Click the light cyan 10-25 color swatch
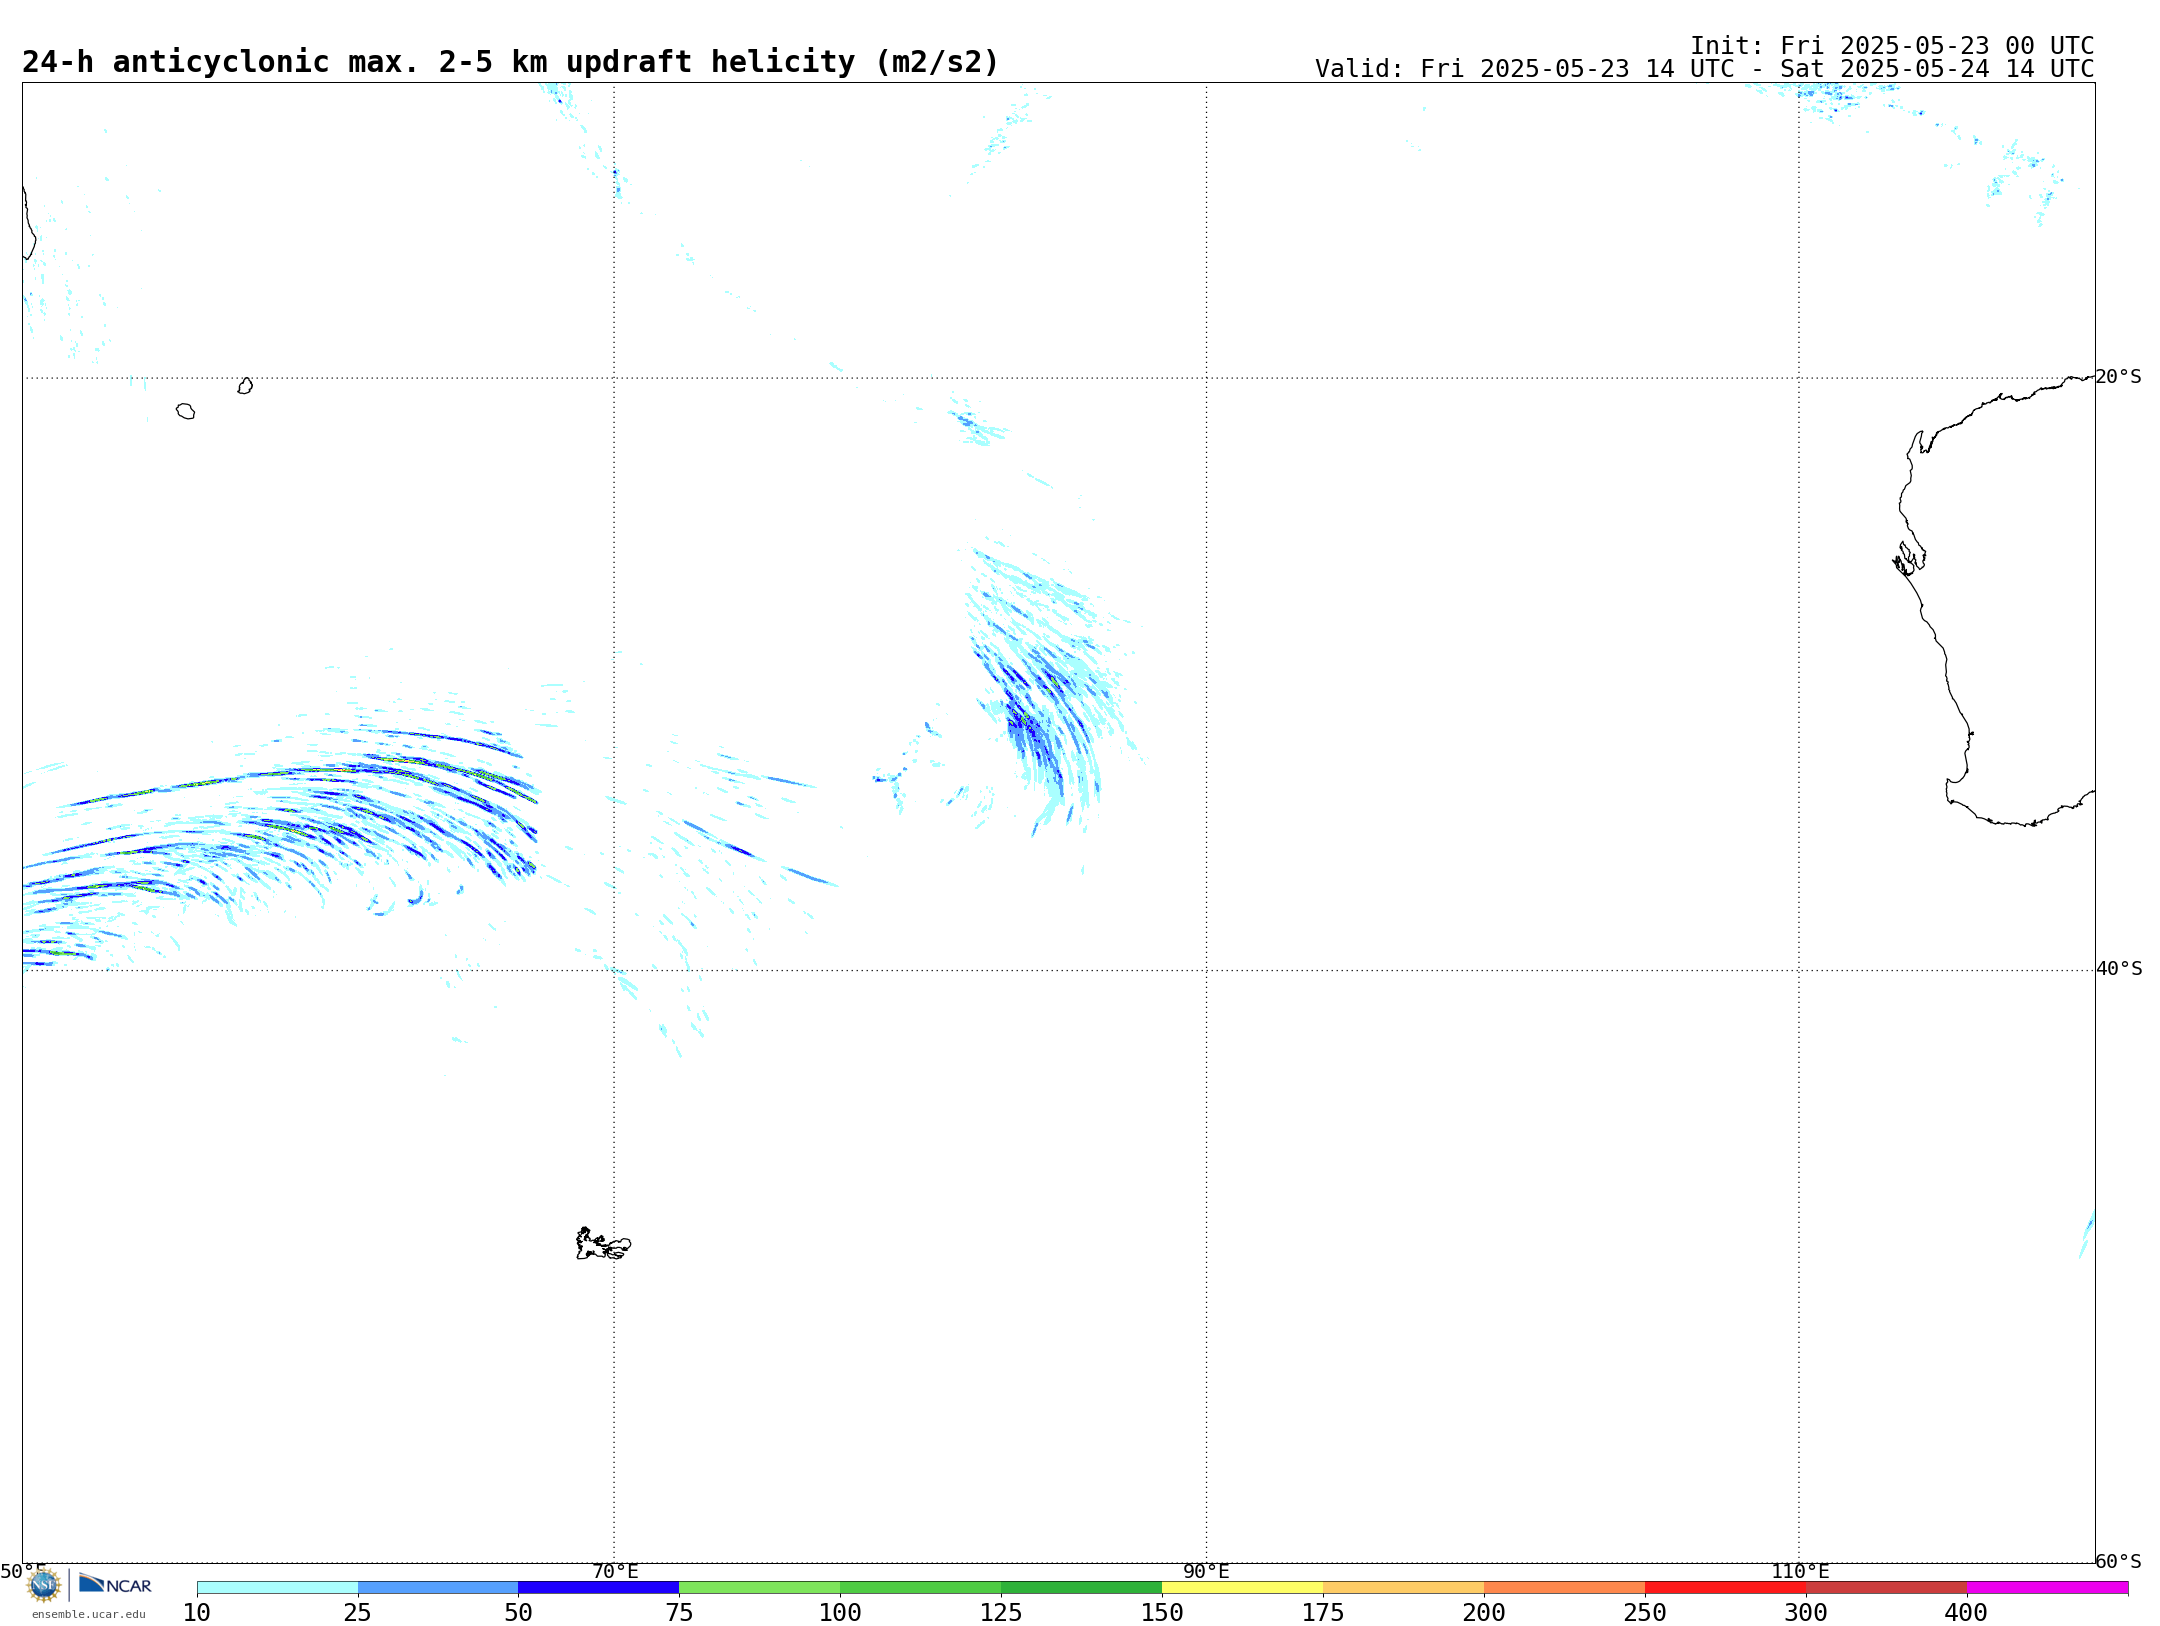This screenshot has width=2160, height=1626. [x=277, y=1588]
